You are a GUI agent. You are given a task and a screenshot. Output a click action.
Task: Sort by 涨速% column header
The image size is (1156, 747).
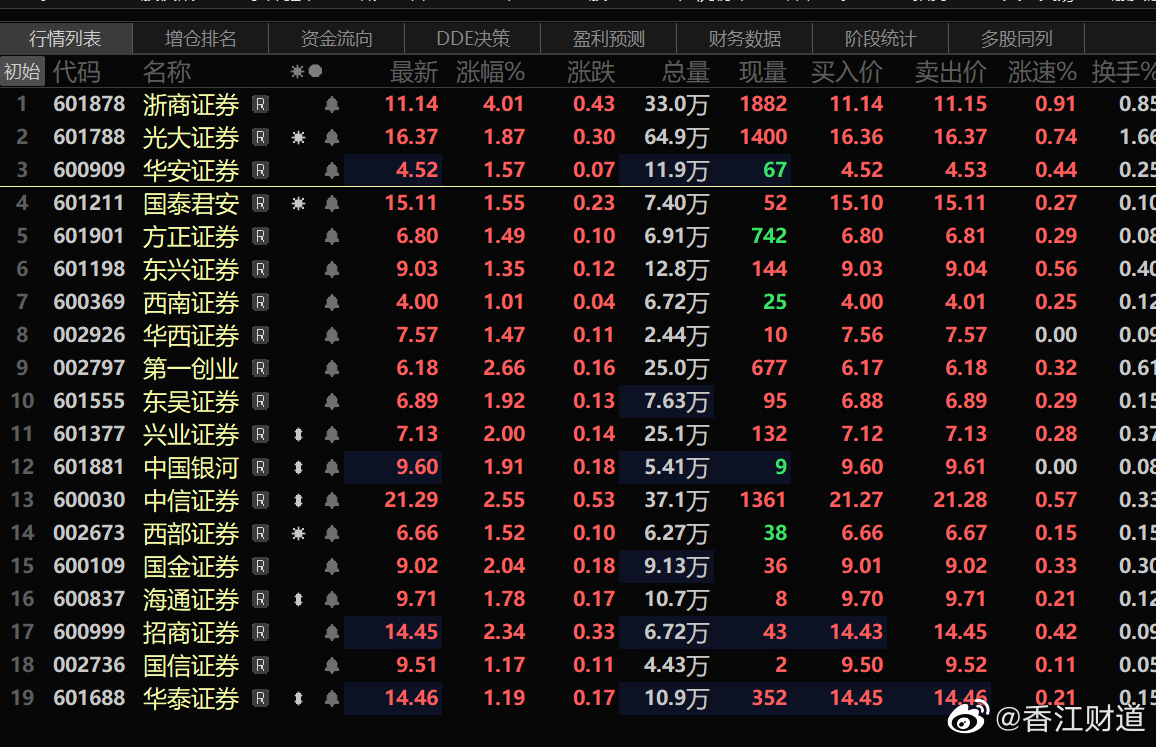(1042, 72)
